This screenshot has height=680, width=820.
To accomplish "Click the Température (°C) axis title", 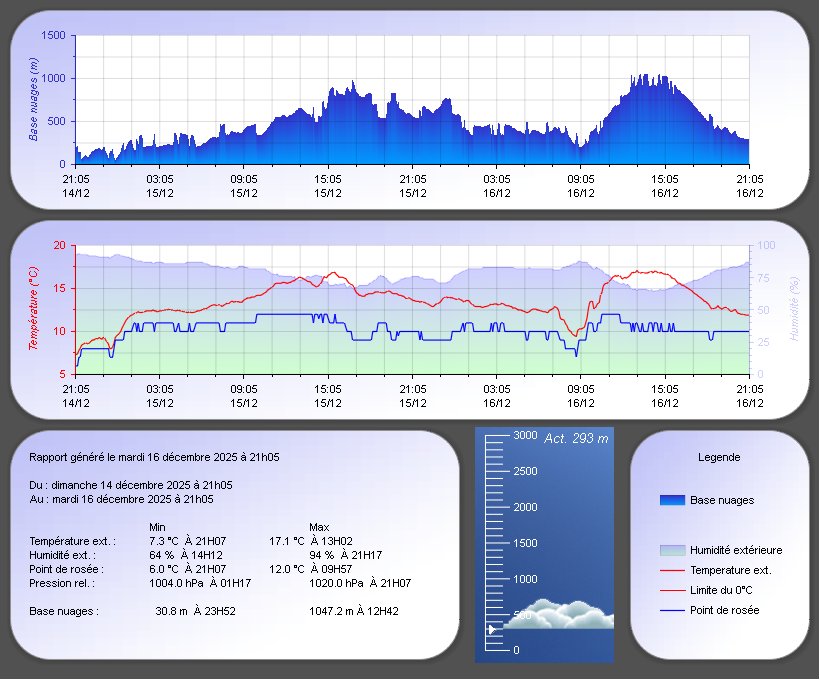I will pos(34,309).
